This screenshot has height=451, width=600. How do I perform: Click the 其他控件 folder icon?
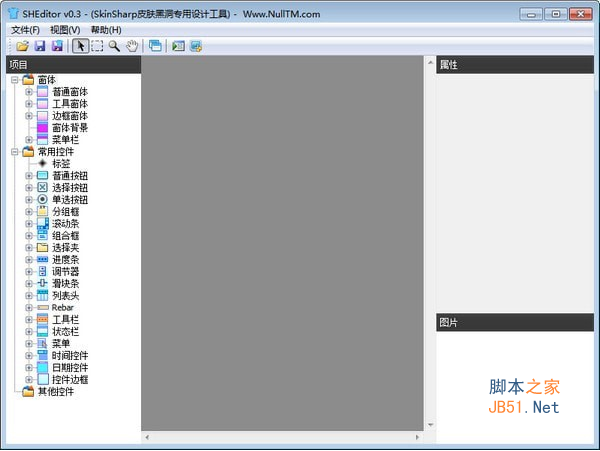(28, 391)
